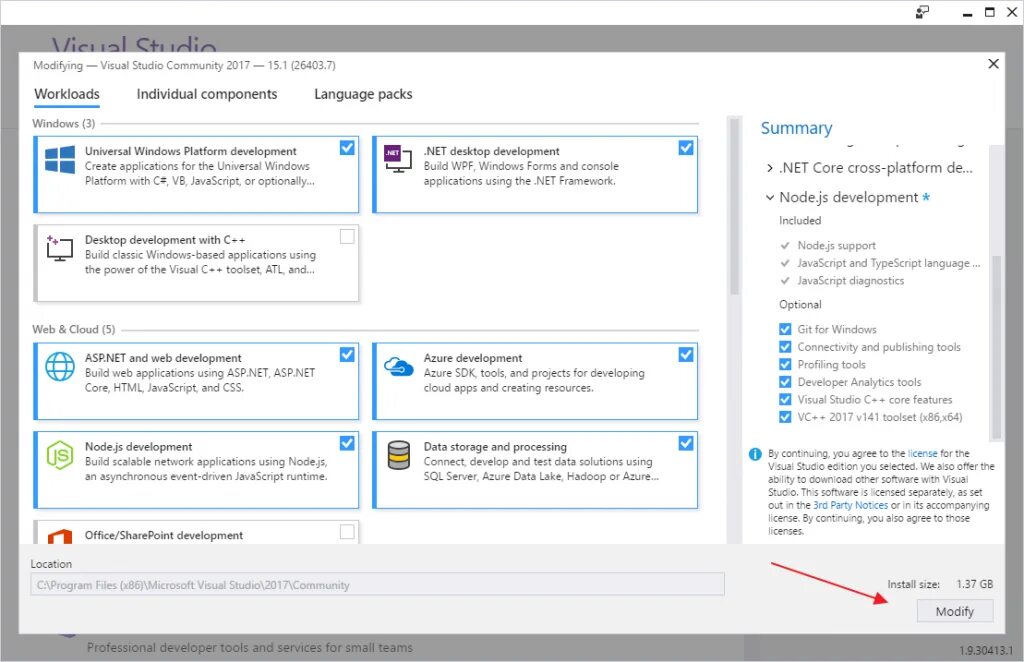Uncheck Connectivity and publishing tools option
The width and height of the screenshot is (1024, 662).
tap(785, 347)
